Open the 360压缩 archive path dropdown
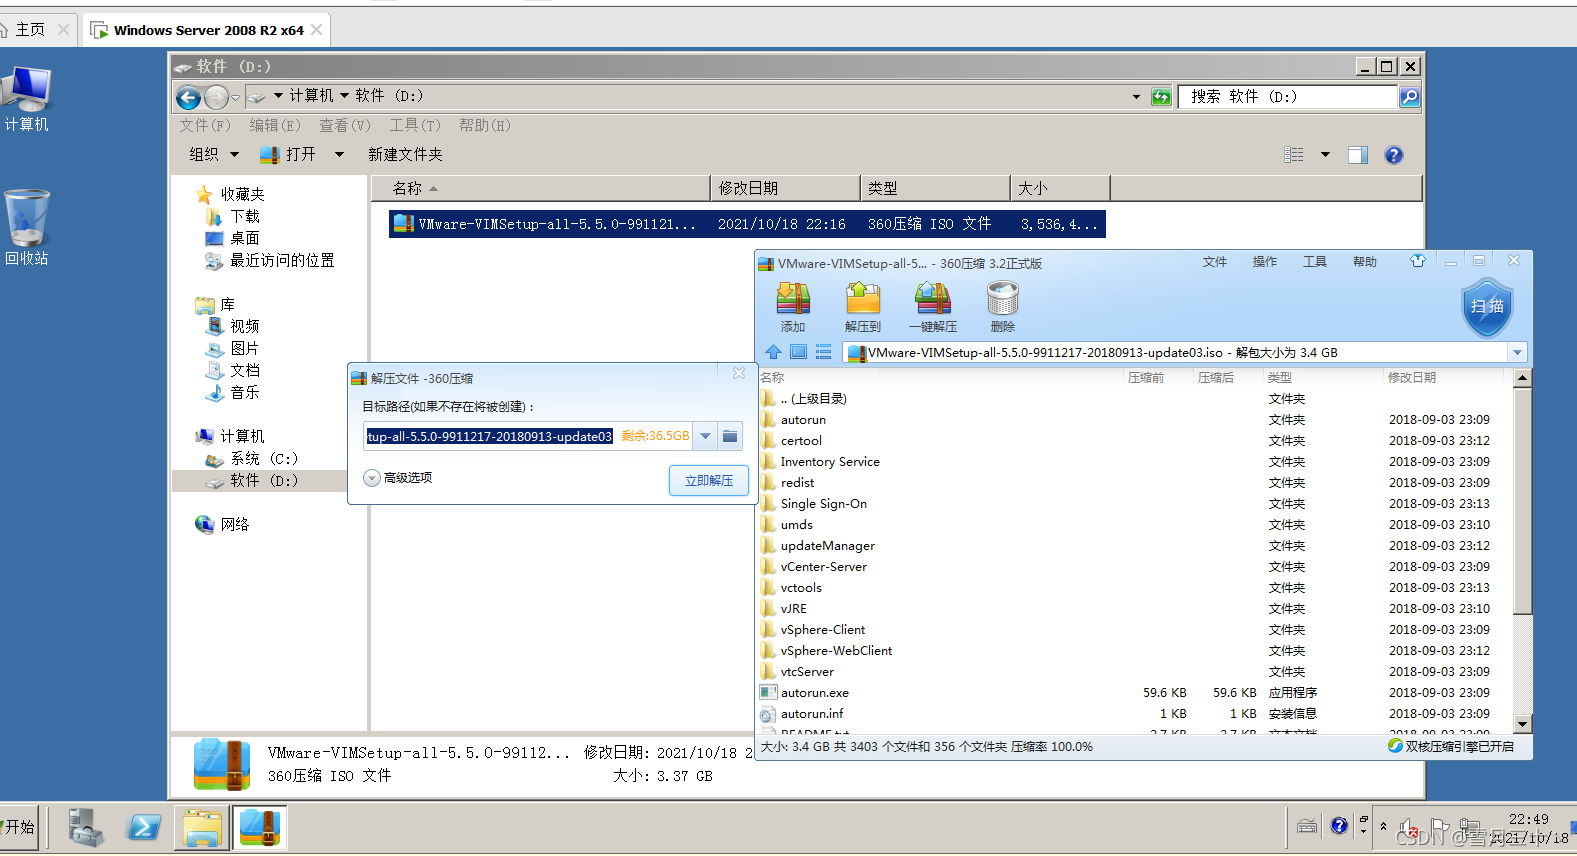The width and height of the screenshot is (1577, 856). coord(1517,352)
